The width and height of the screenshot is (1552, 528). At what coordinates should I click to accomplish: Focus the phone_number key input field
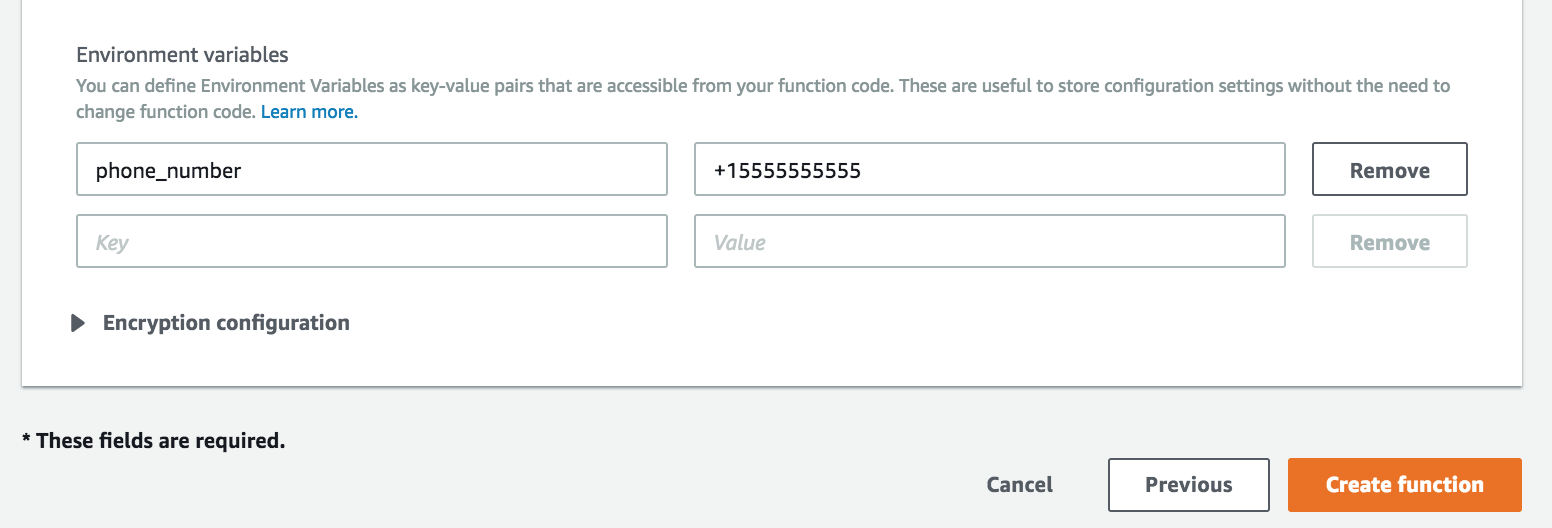point(372,169)
